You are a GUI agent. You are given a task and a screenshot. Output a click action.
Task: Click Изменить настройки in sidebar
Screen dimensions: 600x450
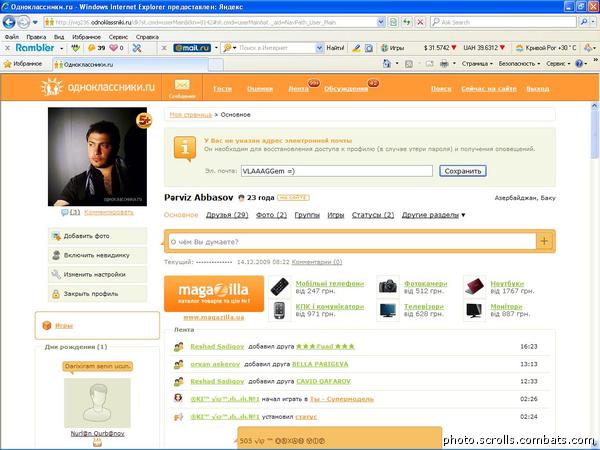coord(98,274)
